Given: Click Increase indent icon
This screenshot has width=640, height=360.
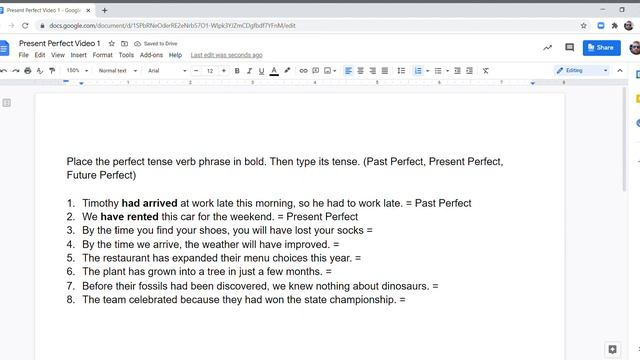Looking at the screenshot, I should coord(469,71).
